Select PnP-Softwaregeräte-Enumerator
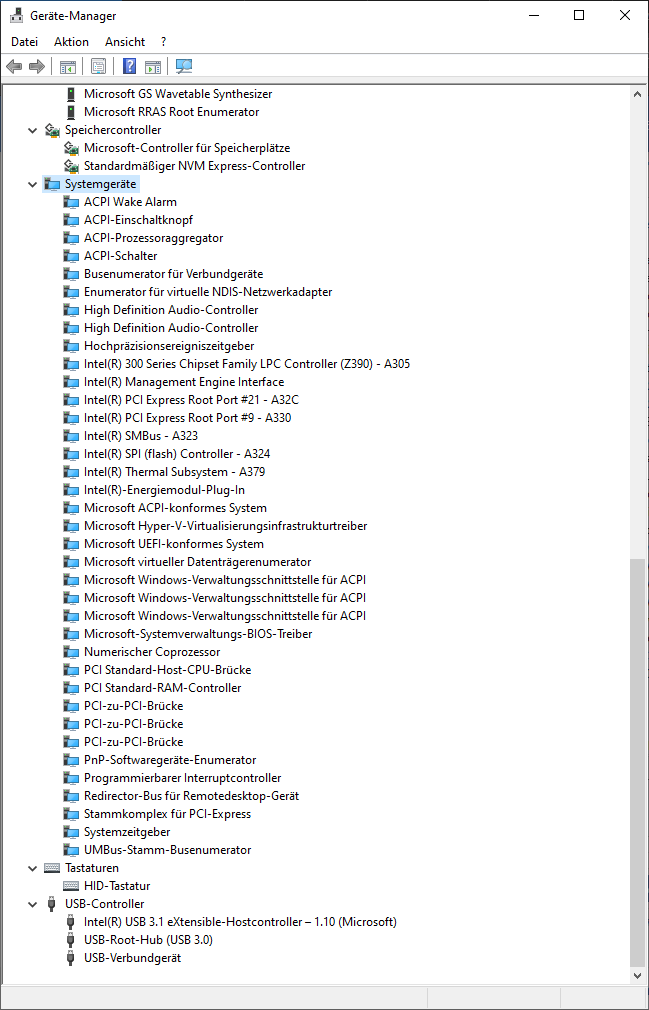649x1010 pixels. [x=170, y=760]
